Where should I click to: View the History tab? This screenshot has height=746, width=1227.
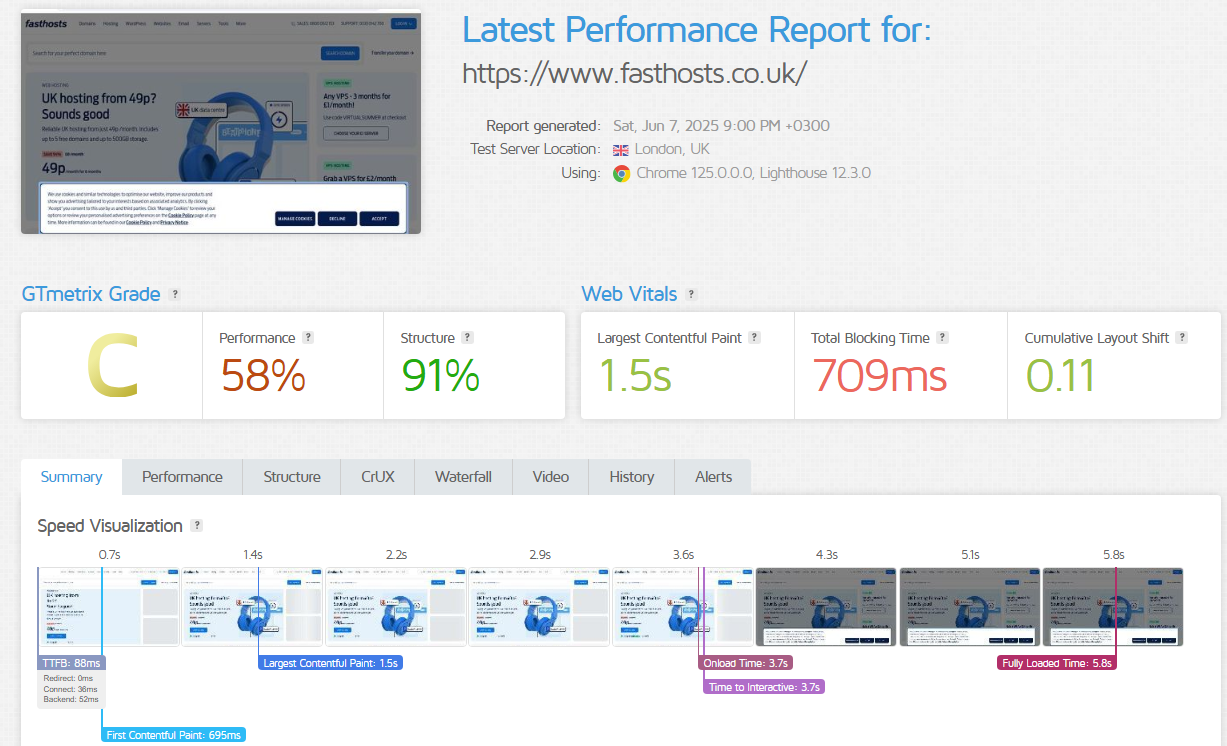point(632,477)
